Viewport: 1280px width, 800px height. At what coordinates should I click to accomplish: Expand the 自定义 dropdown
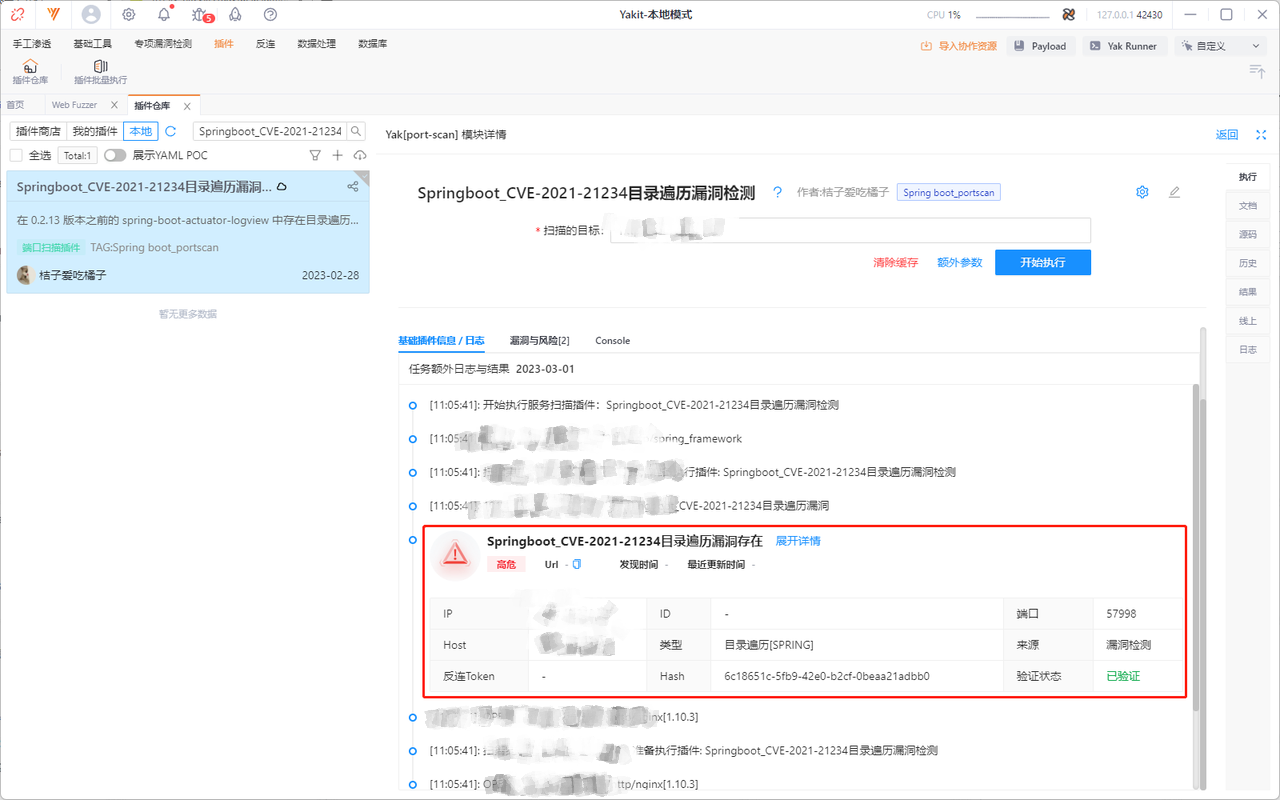[1220, 46]
